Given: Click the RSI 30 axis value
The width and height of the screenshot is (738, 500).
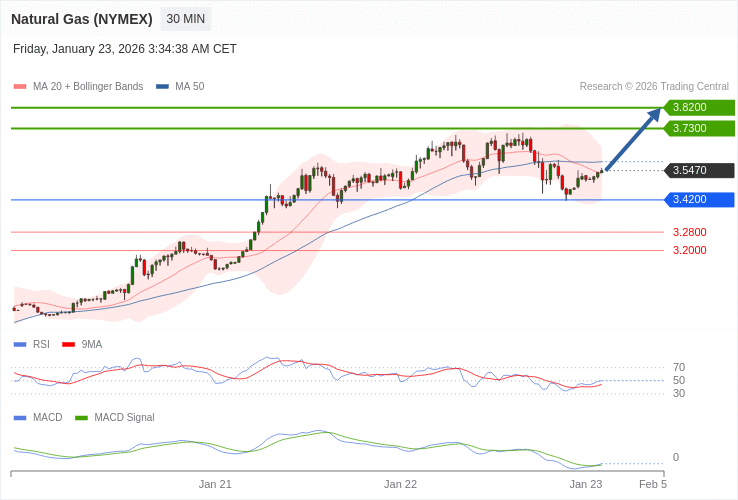Looking at the screenshot, I should click(x=679, y=393).
